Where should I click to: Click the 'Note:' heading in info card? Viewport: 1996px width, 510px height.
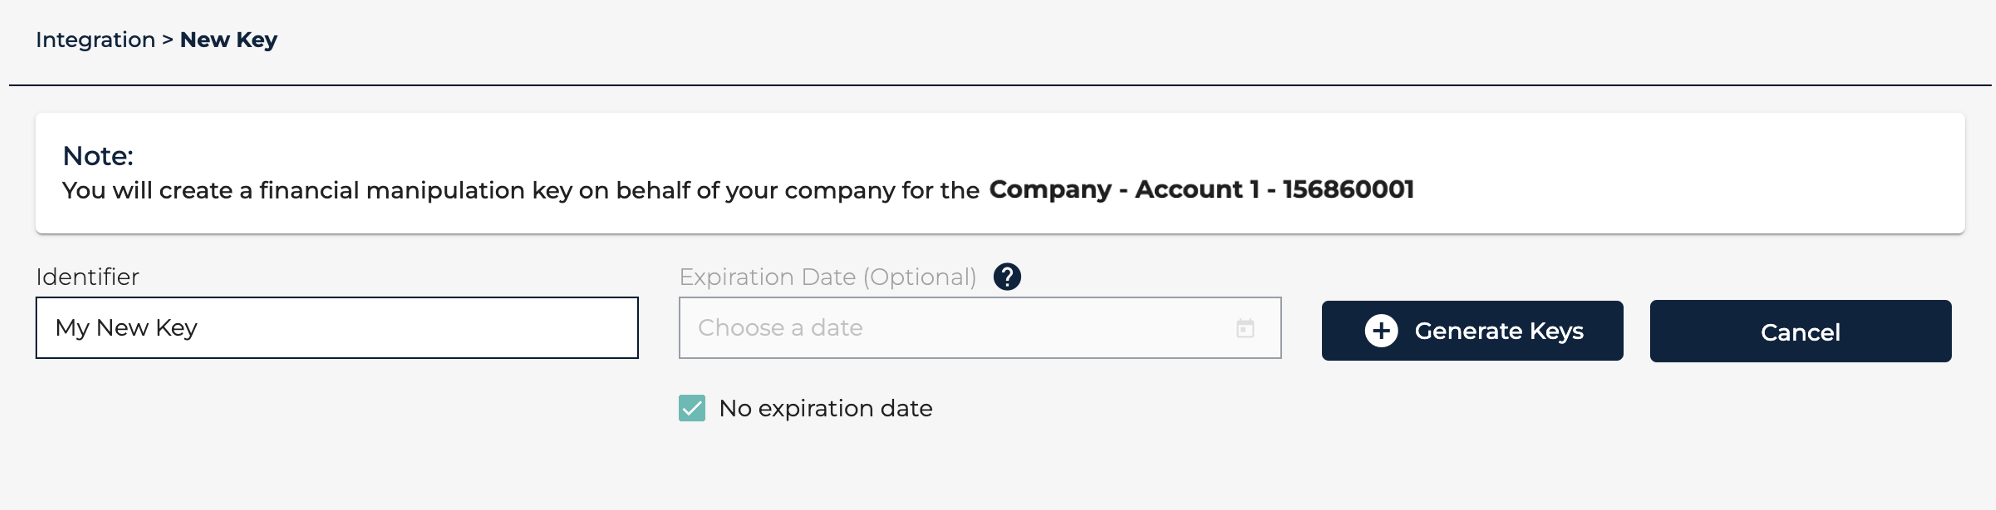98,156
